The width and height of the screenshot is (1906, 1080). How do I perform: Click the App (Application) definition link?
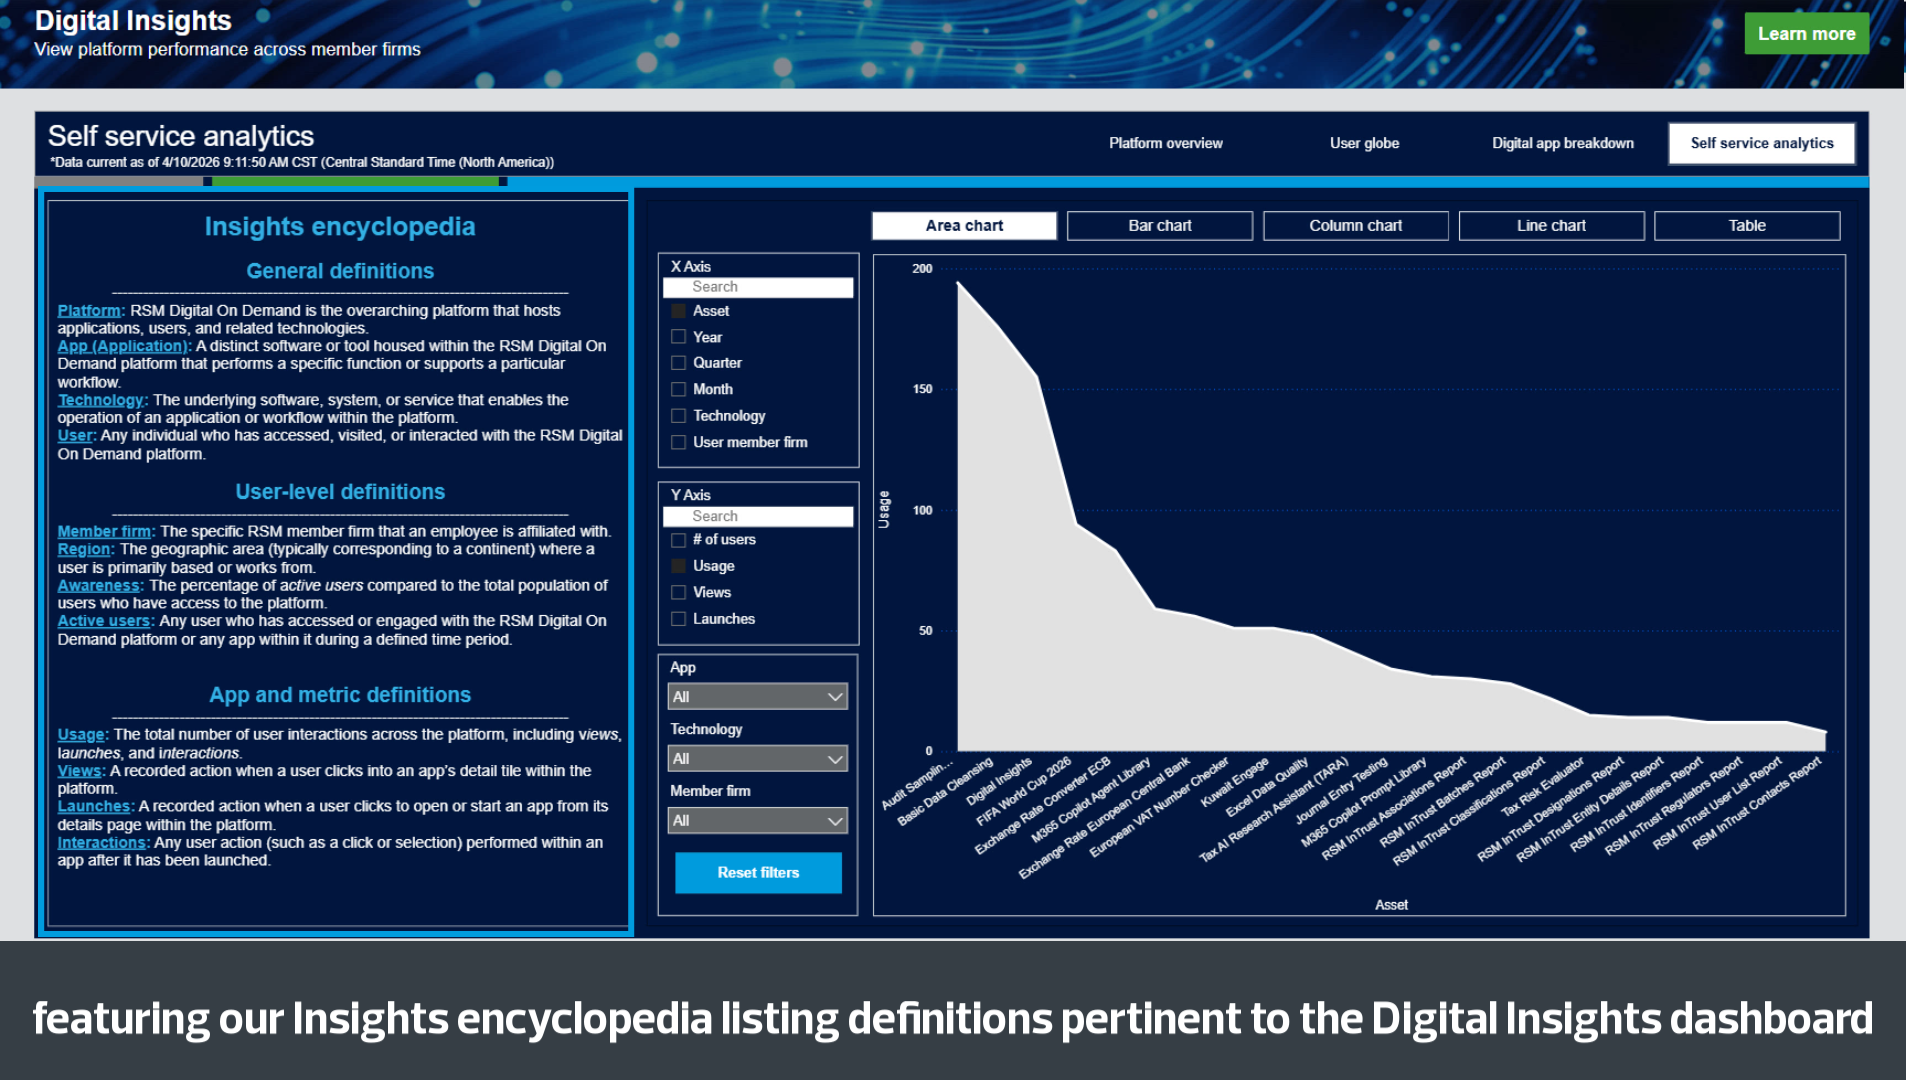(122, 346)
